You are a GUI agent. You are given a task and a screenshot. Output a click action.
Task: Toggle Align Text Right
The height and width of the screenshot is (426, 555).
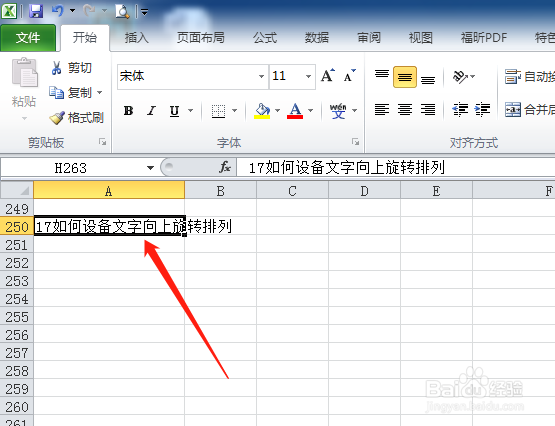click(428, 110)
